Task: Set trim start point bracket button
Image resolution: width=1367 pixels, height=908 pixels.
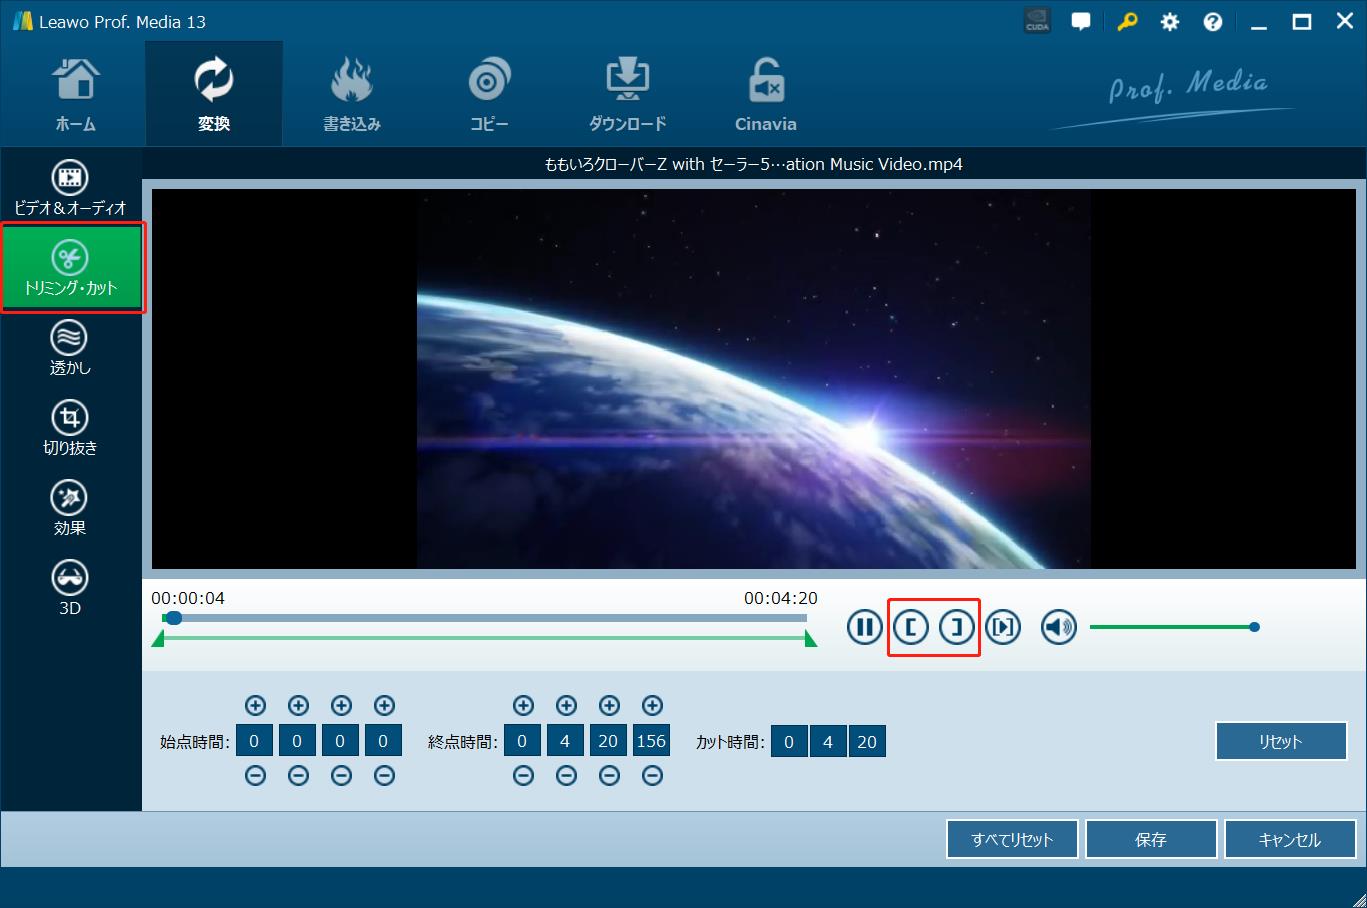Action: pyautogui.click(x=910, y=627)
